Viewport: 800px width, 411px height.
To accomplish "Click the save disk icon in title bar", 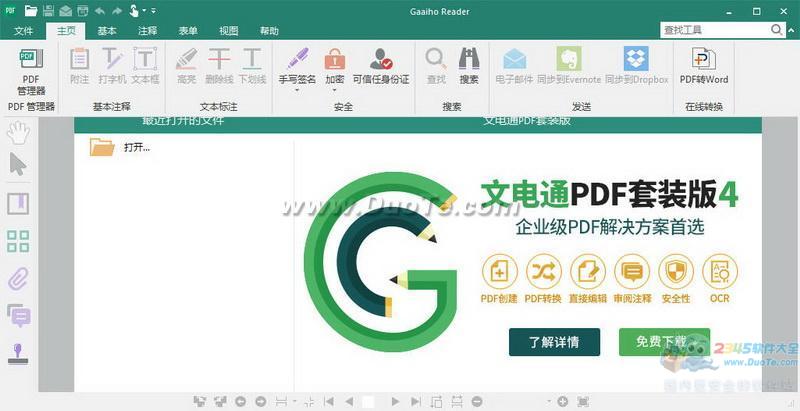I will [48, 10].
